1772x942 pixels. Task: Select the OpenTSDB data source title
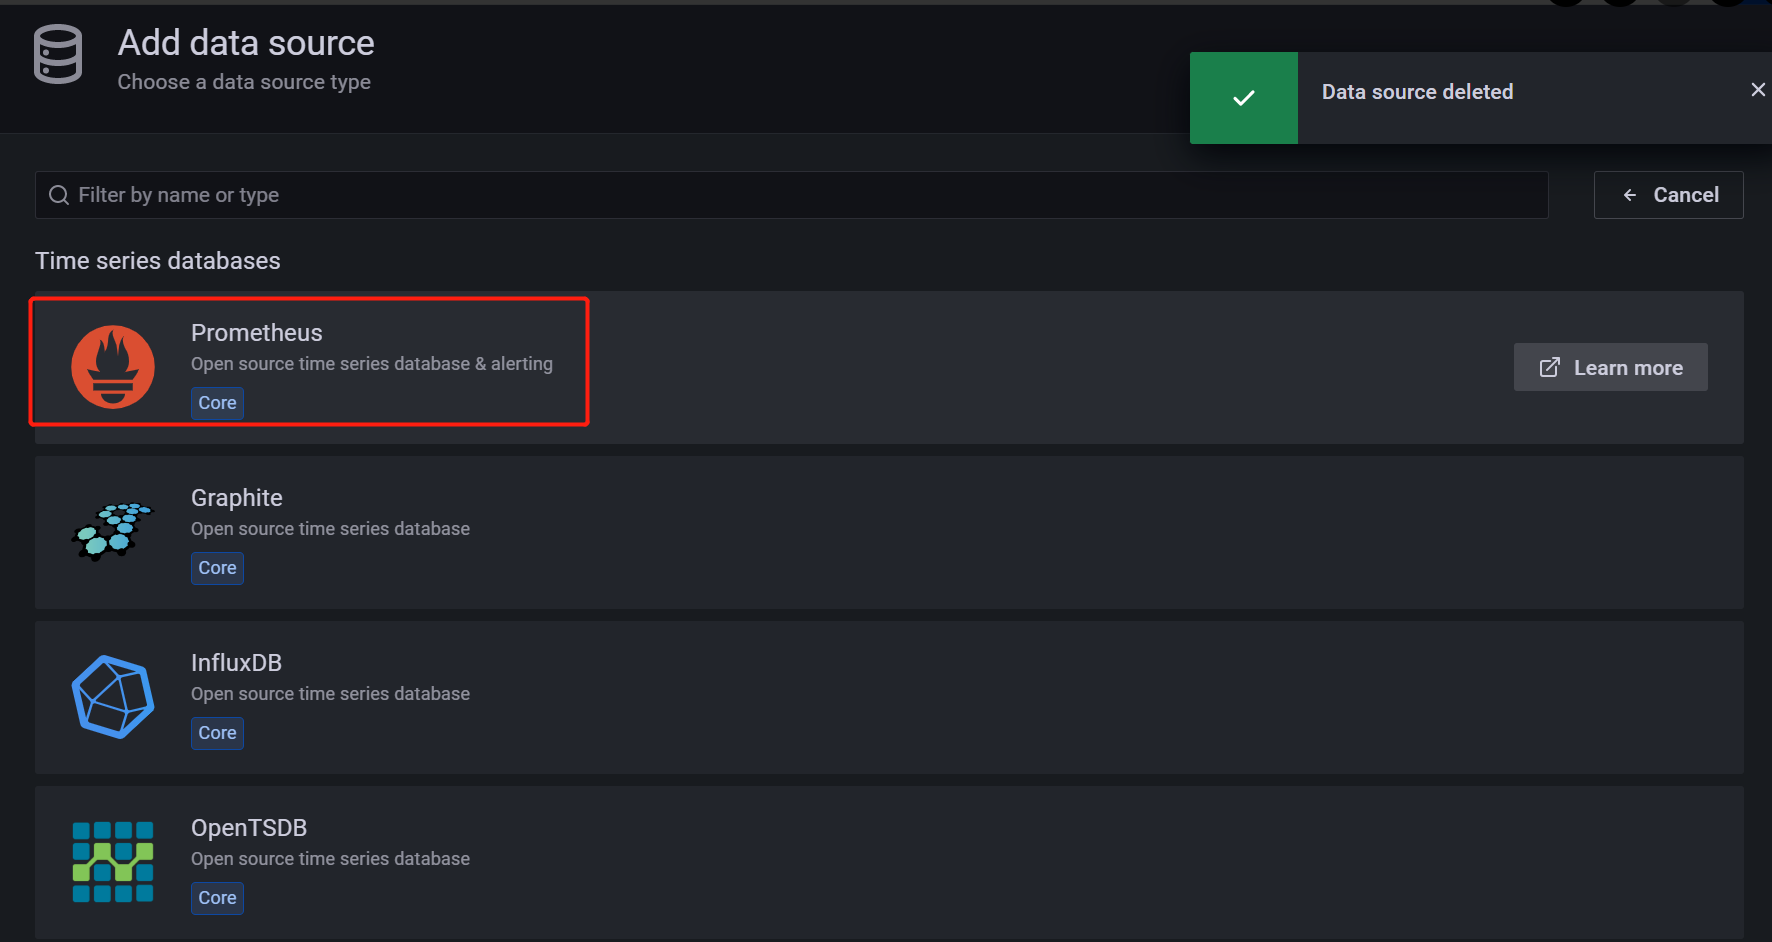[x=249, y=828]
